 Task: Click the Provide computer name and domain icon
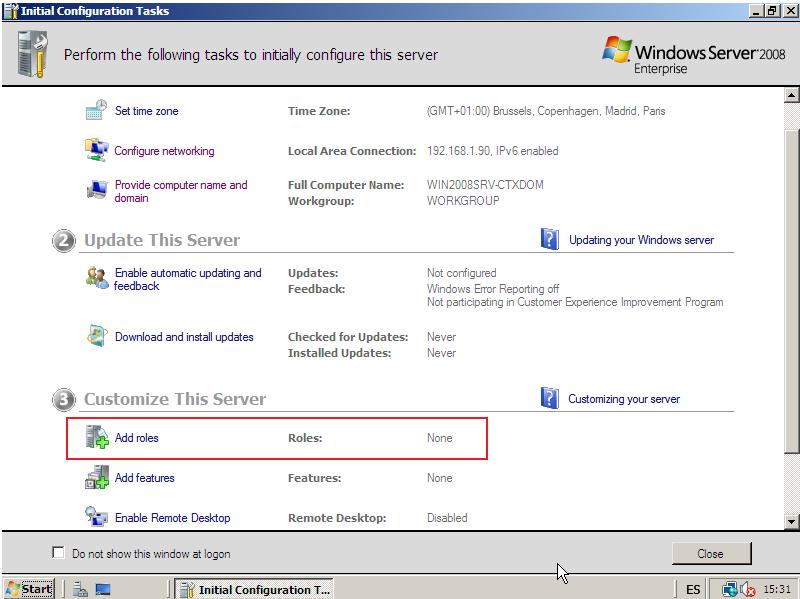click(97, 190)
